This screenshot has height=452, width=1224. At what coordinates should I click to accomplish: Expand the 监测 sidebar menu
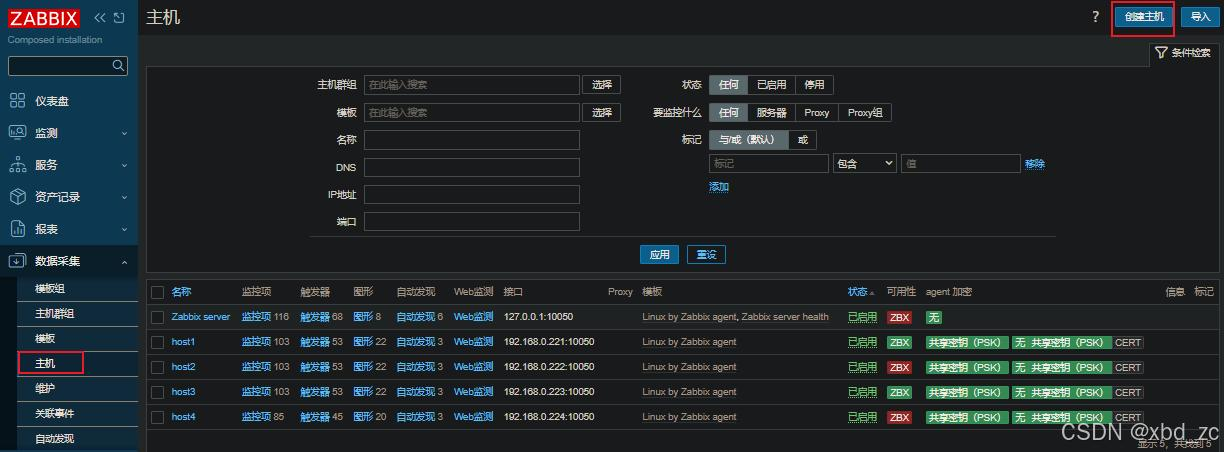(124, 133)
